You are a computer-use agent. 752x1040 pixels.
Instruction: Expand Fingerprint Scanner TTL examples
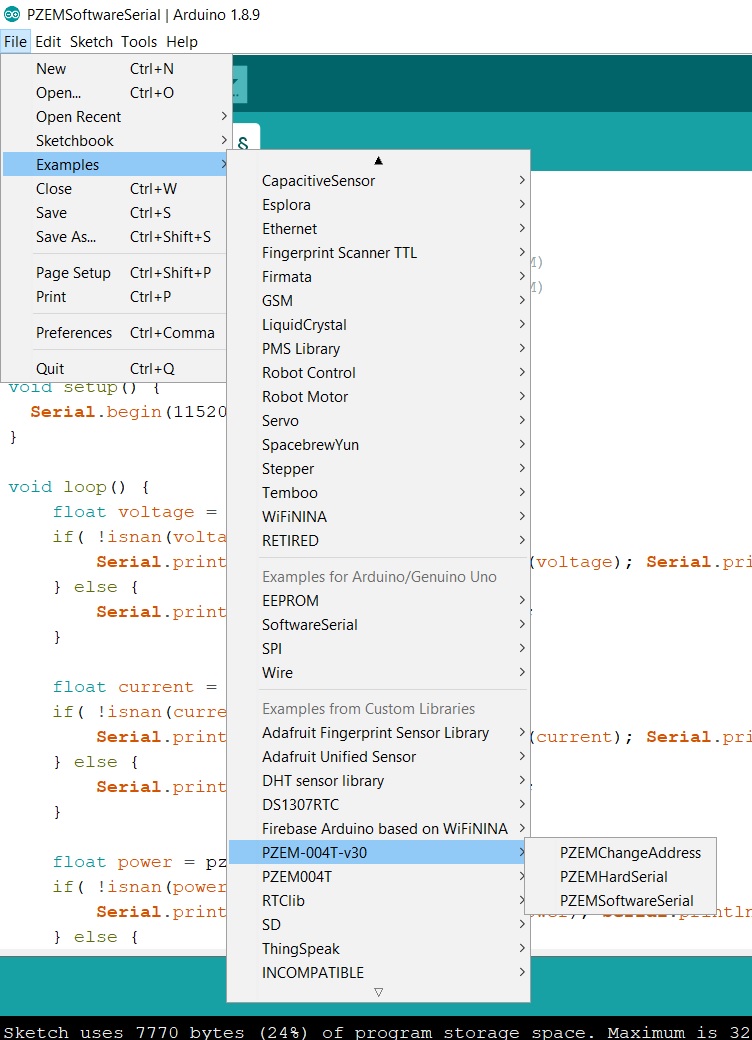click(x=379, y=253)
